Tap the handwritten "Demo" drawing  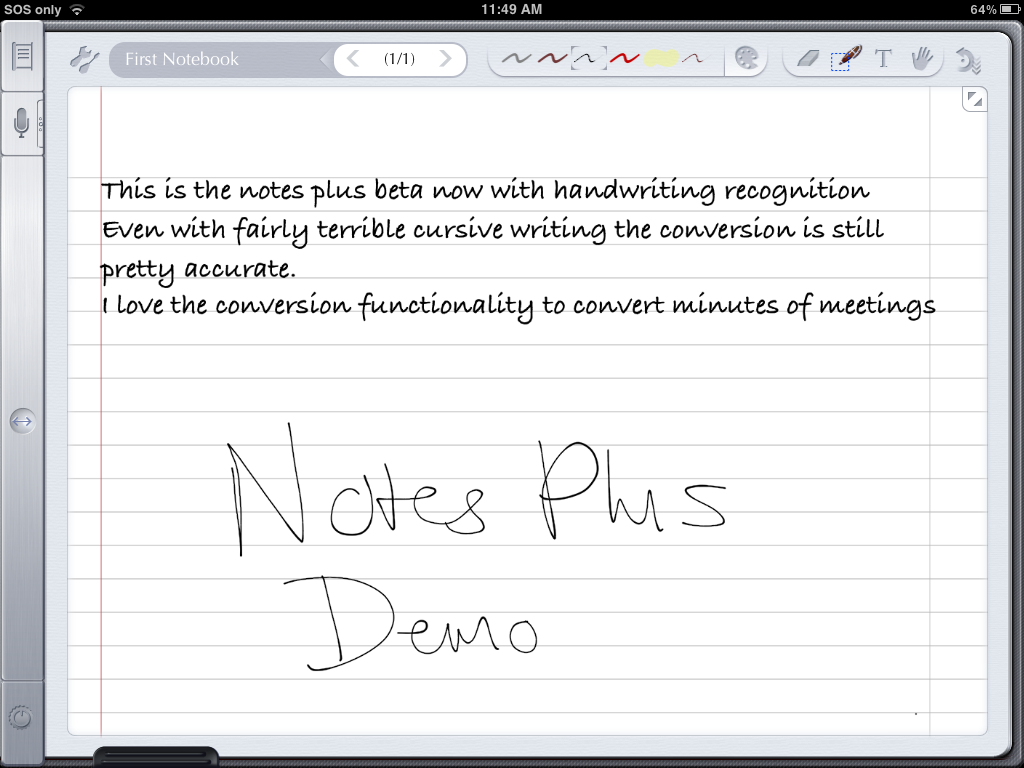click(411, 624)
